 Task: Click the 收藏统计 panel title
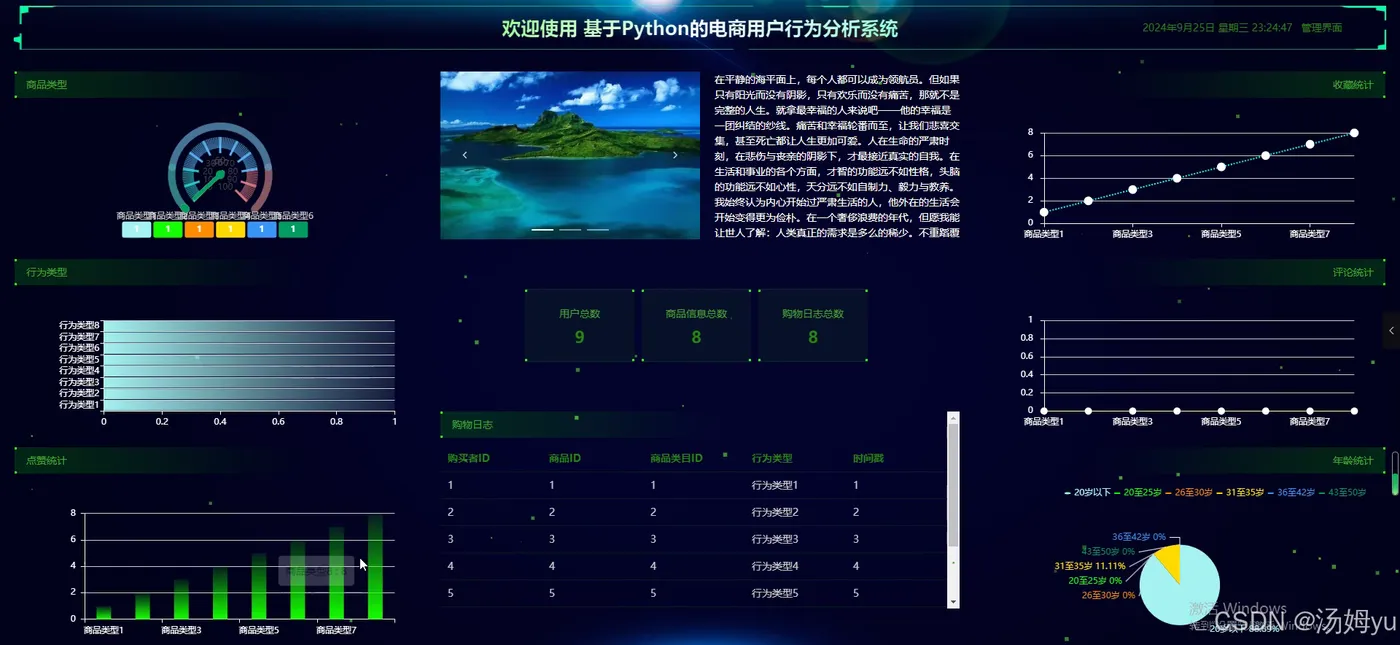point(1353,85)
